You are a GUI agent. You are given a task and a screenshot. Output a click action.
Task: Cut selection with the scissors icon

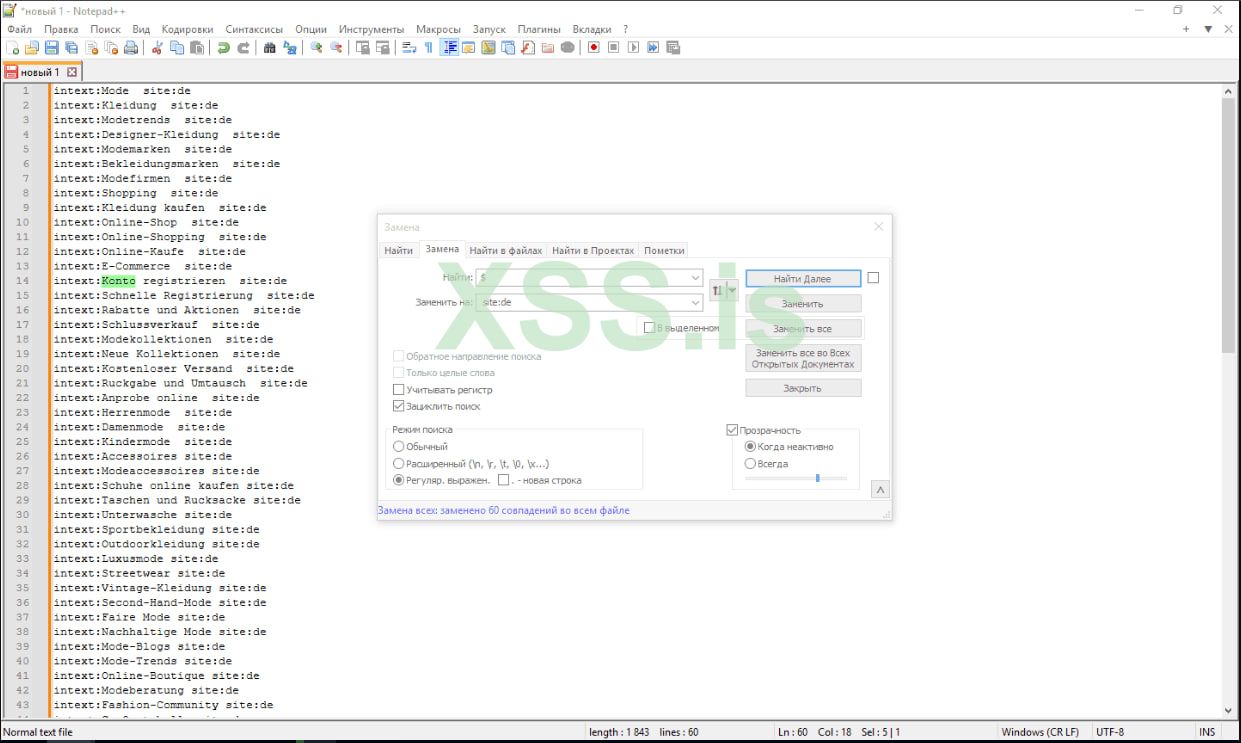pos(157,47)
